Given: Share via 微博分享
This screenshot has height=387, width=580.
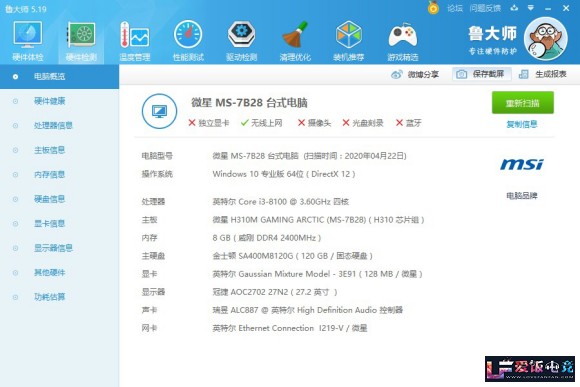Looking at the screenshot, I should pyautogui.click(x=415, y=74).
